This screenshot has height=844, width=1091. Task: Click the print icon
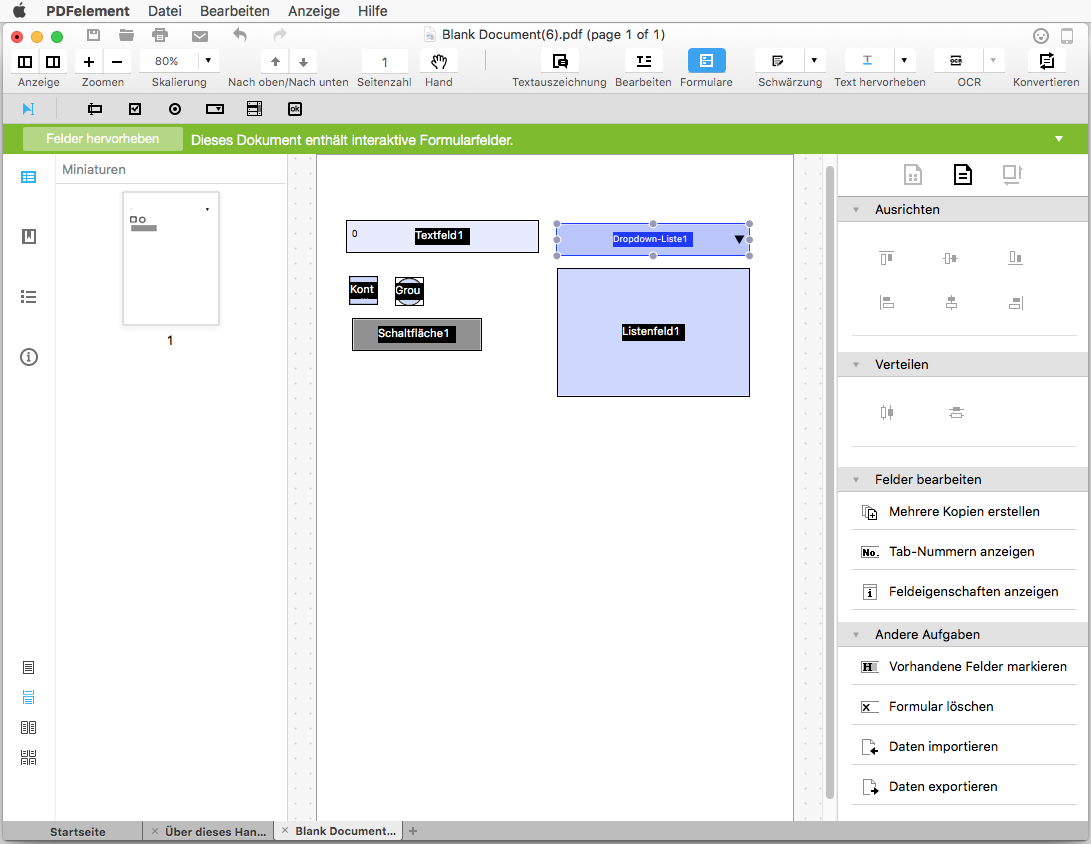click(160, 35)
